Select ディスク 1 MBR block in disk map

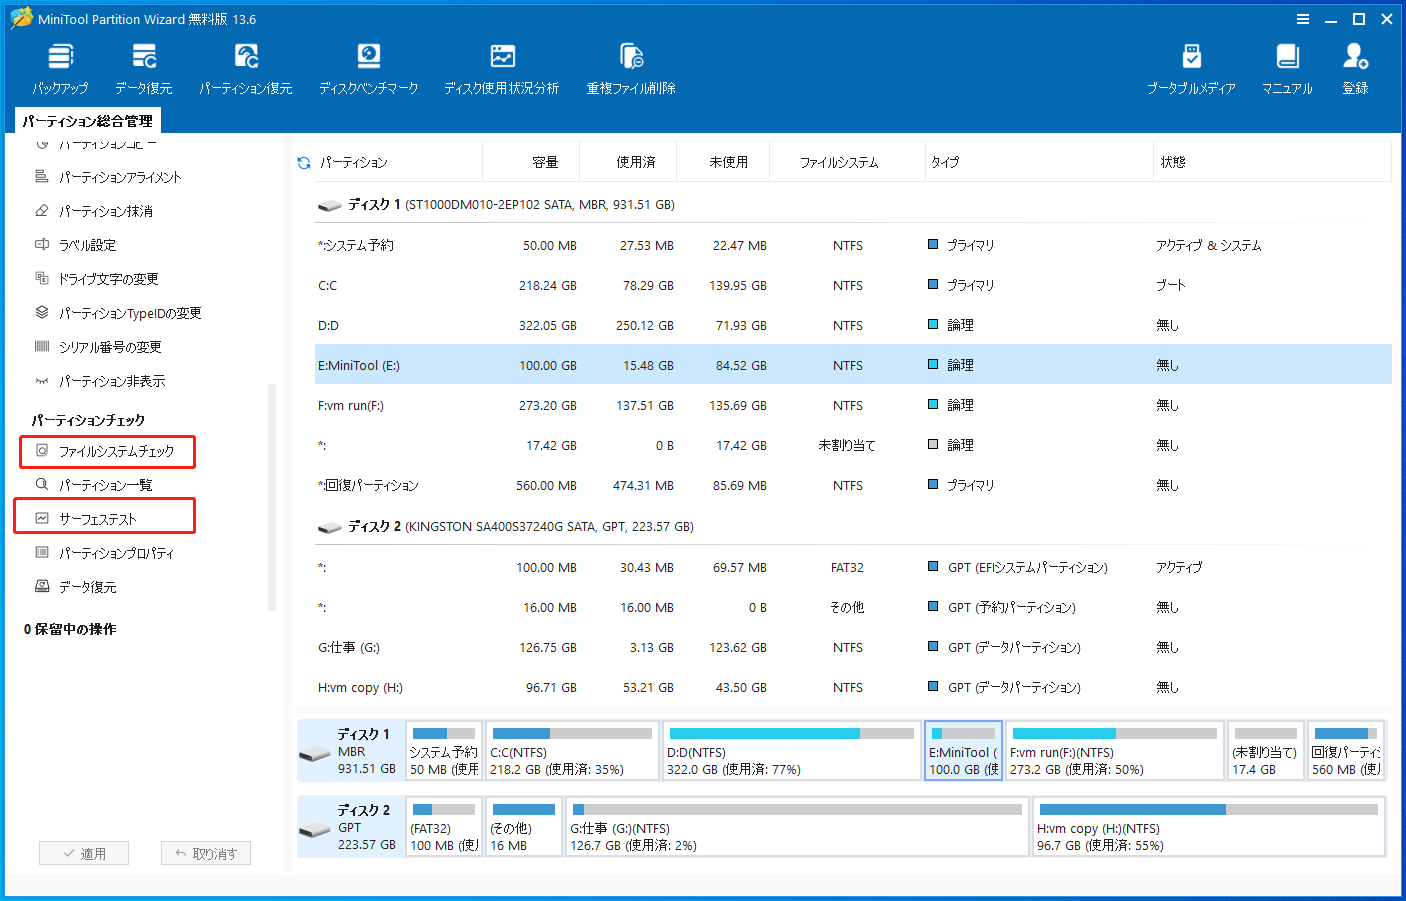click(351, 751)
